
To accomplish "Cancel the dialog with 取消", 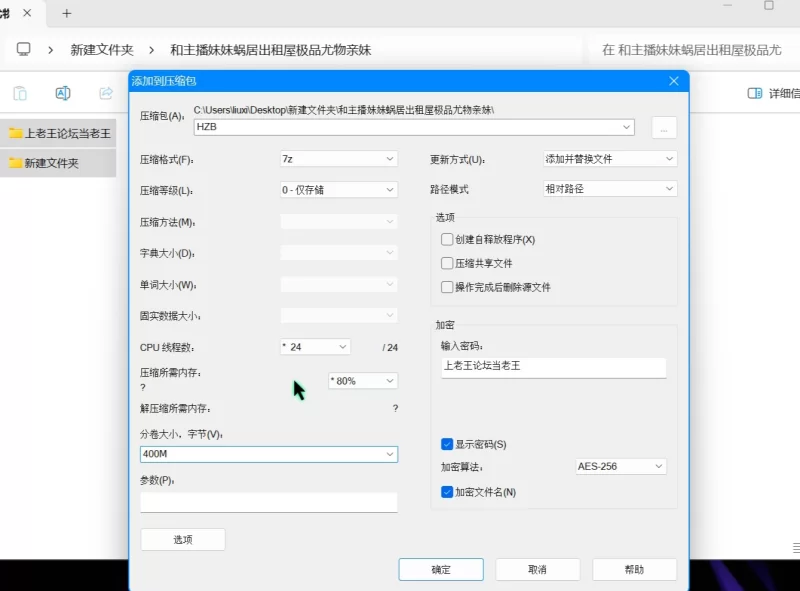I will 537,570.
